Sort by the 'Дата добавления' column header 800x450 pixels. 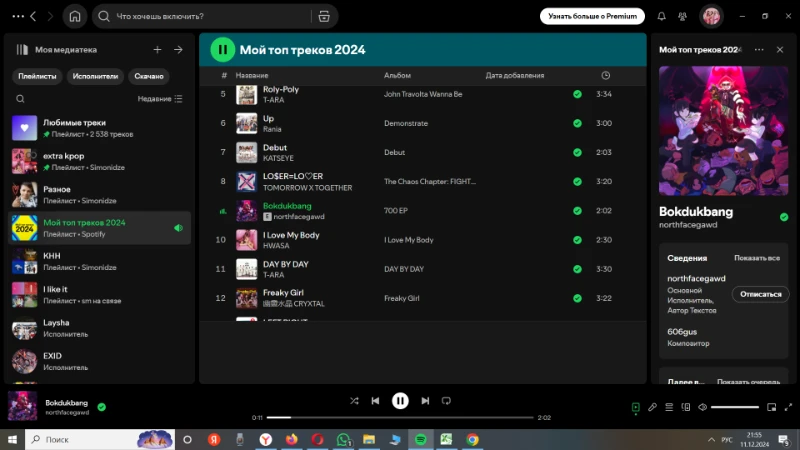pos(514,76)
